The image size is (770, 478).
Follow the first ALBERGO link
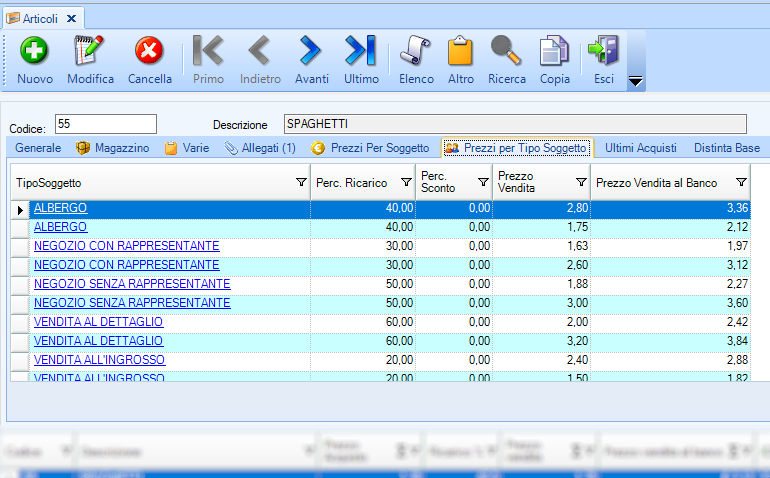click(60, 208)
